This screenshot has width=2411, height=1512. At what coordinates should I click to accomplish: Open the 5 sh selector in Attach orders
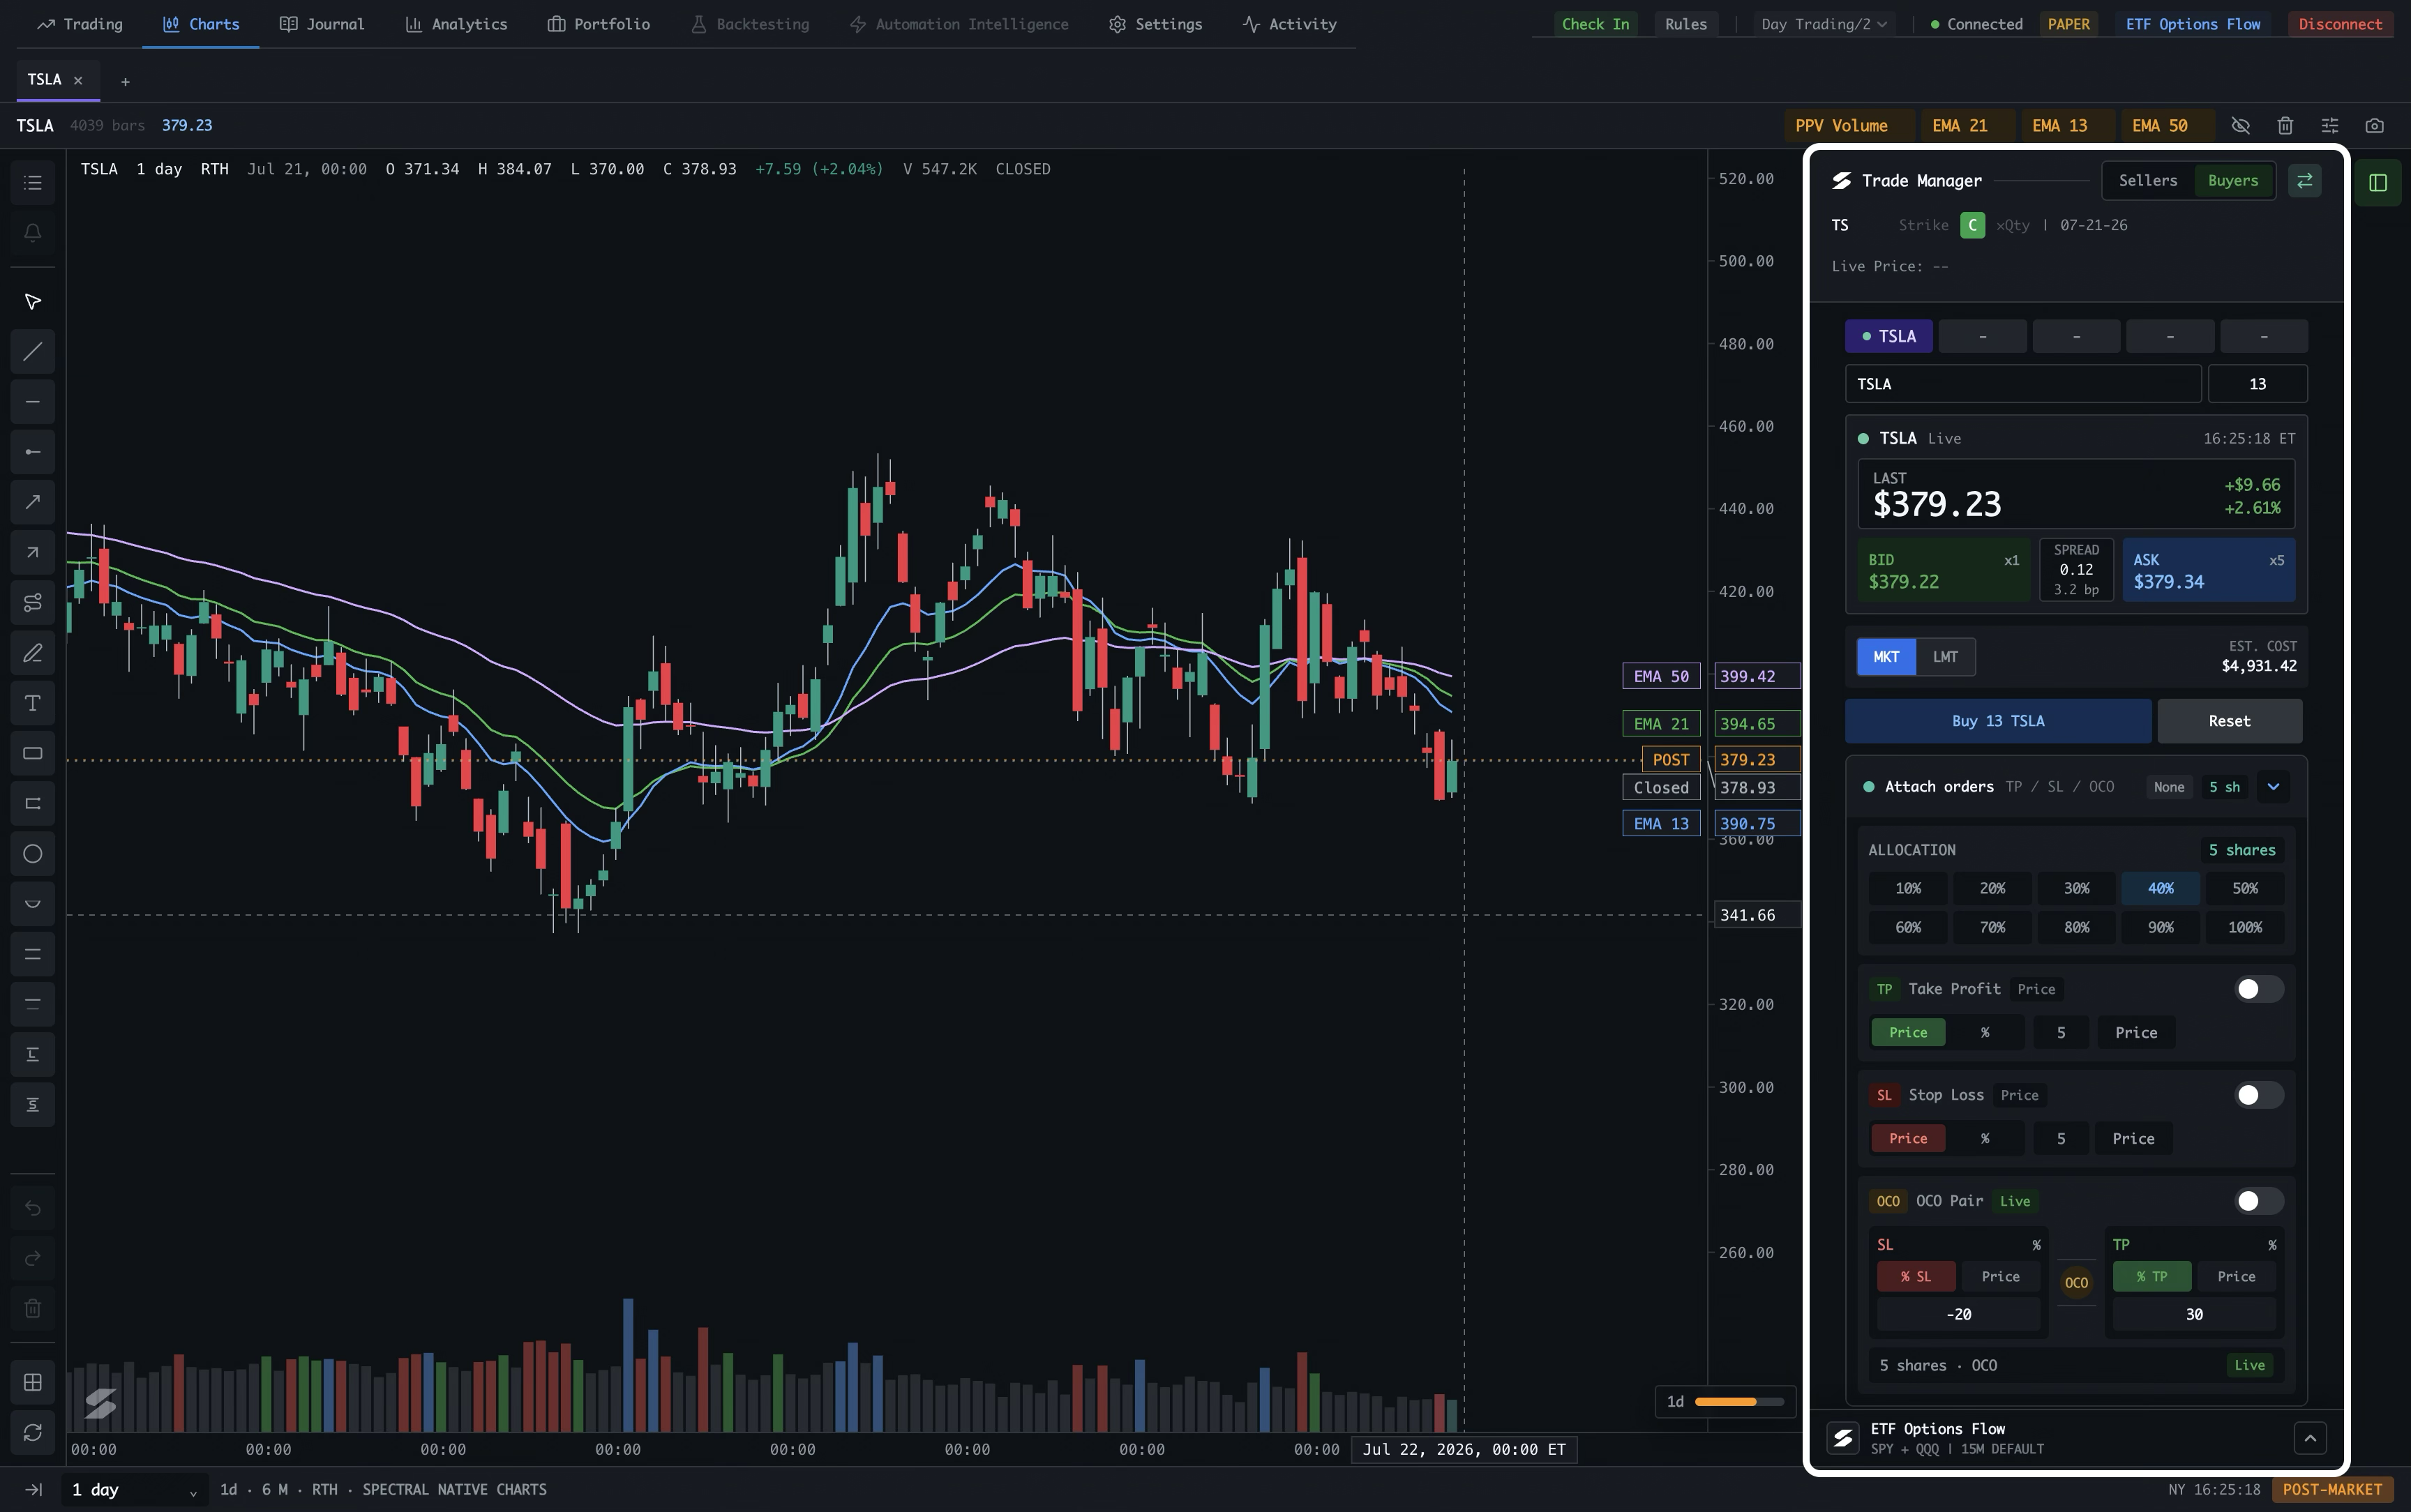2224,787
